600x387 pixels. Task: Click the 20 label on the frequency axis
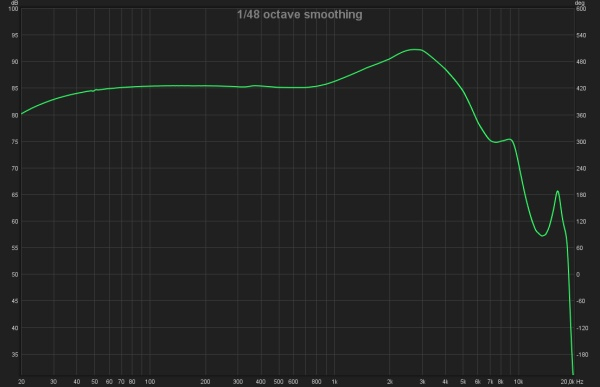(21, 382)
